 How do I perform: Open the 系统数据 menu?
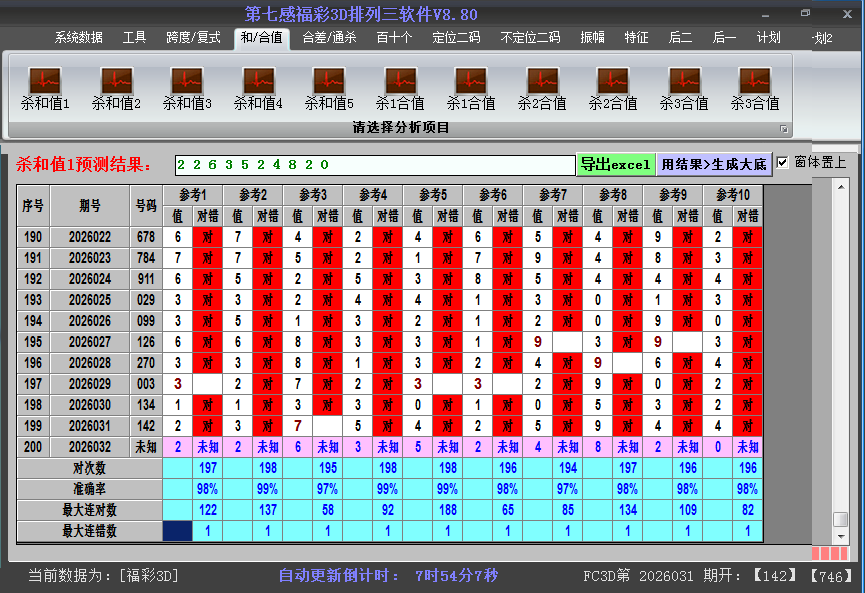tap(79, 38)
